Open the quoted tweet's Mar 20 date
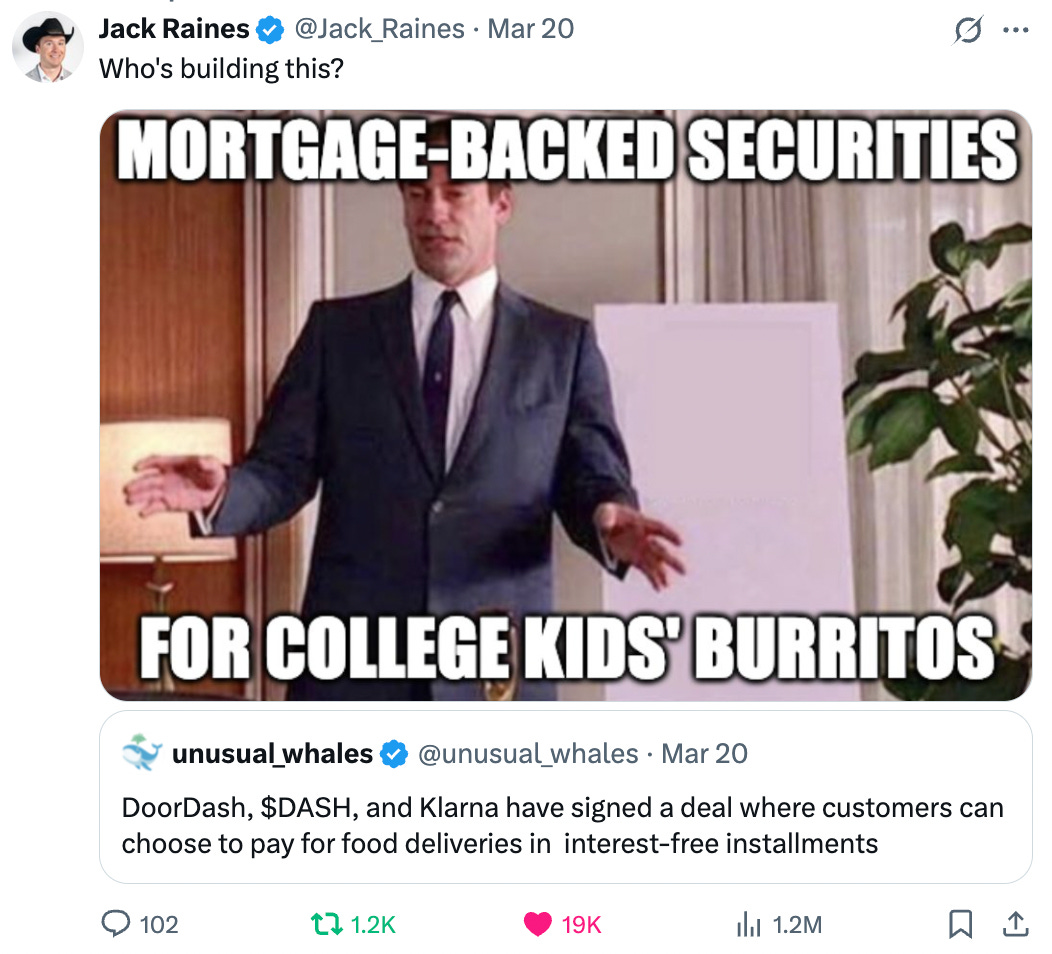The height and width of the screenshot is (954, 1052). pyautogui.click(x=704, y=753)
